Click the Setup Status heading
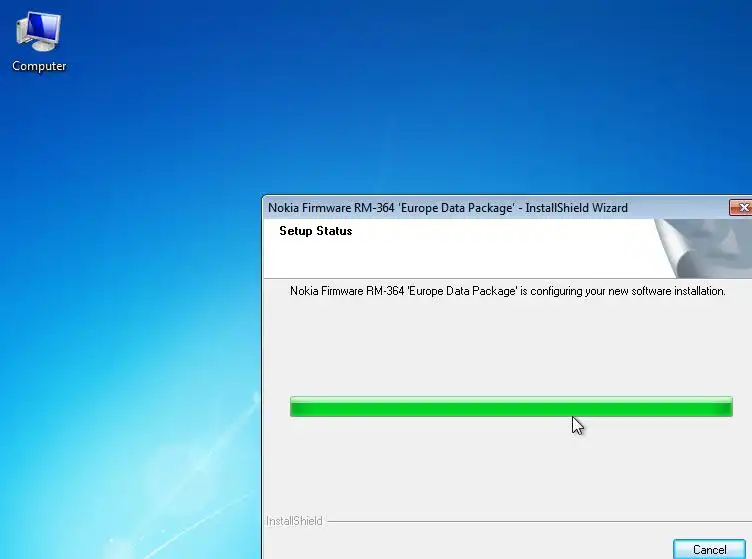Screen dimensions: 752x559 [316, 231]
